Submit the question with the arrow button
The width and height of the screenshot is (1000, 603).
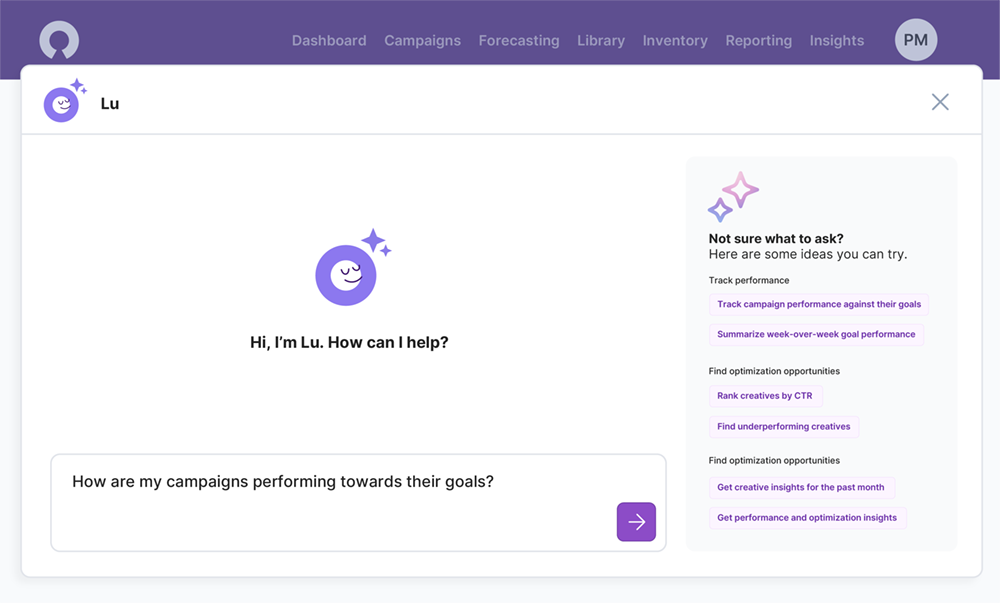(636, 522)
